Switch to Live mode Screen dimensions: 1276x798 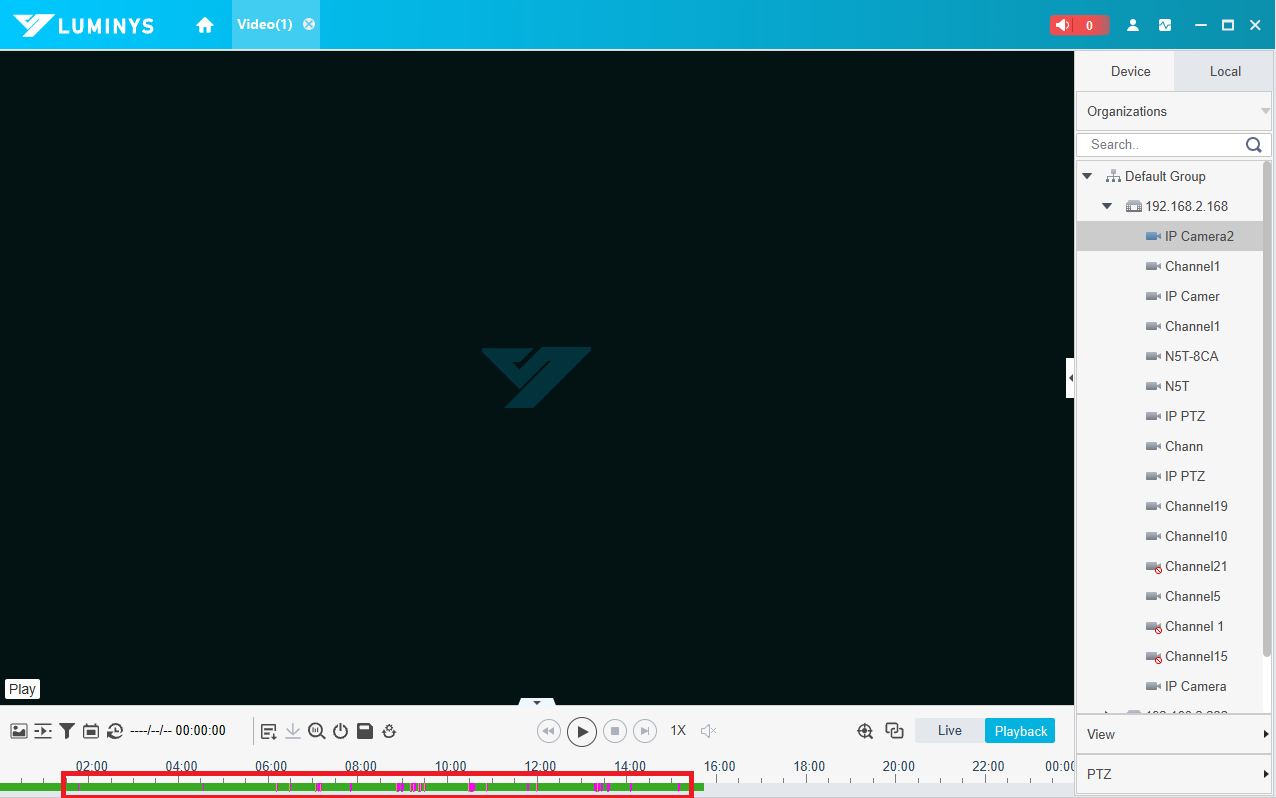click(949, 731)
